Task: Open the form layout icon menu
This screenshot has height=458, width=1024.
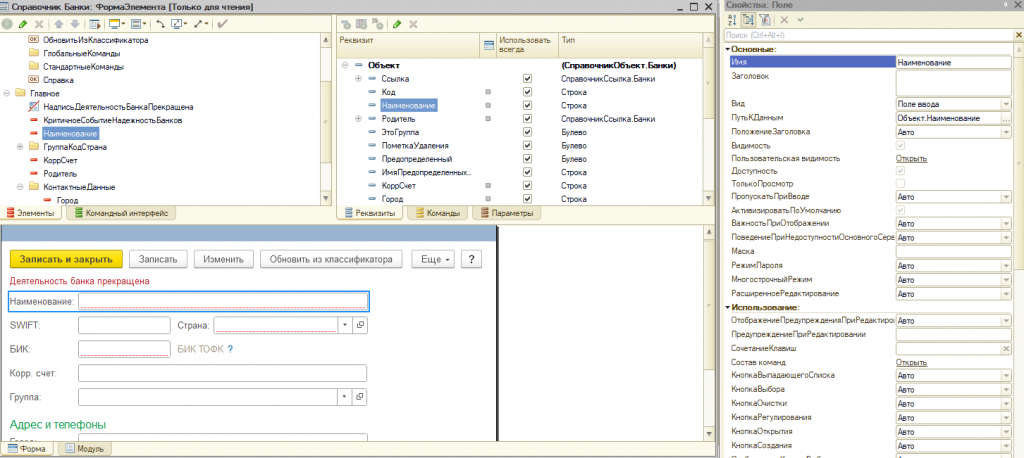Action: tap(138, 24)
